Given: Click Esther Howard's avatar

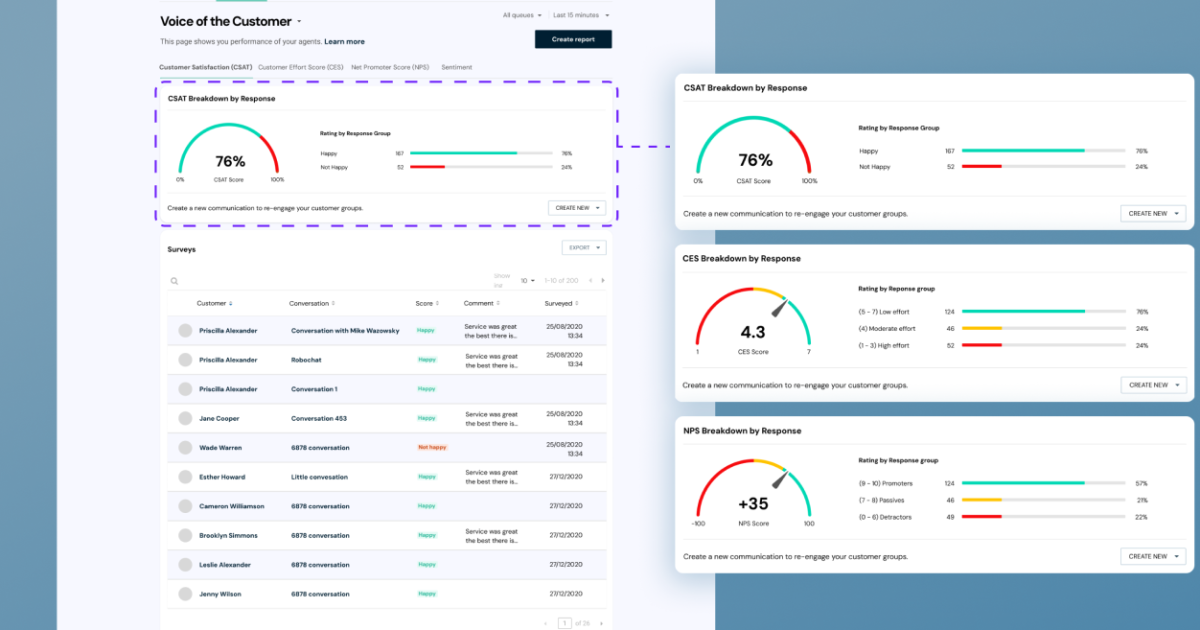Looking at the screenshot, I should tap(185, 477).
